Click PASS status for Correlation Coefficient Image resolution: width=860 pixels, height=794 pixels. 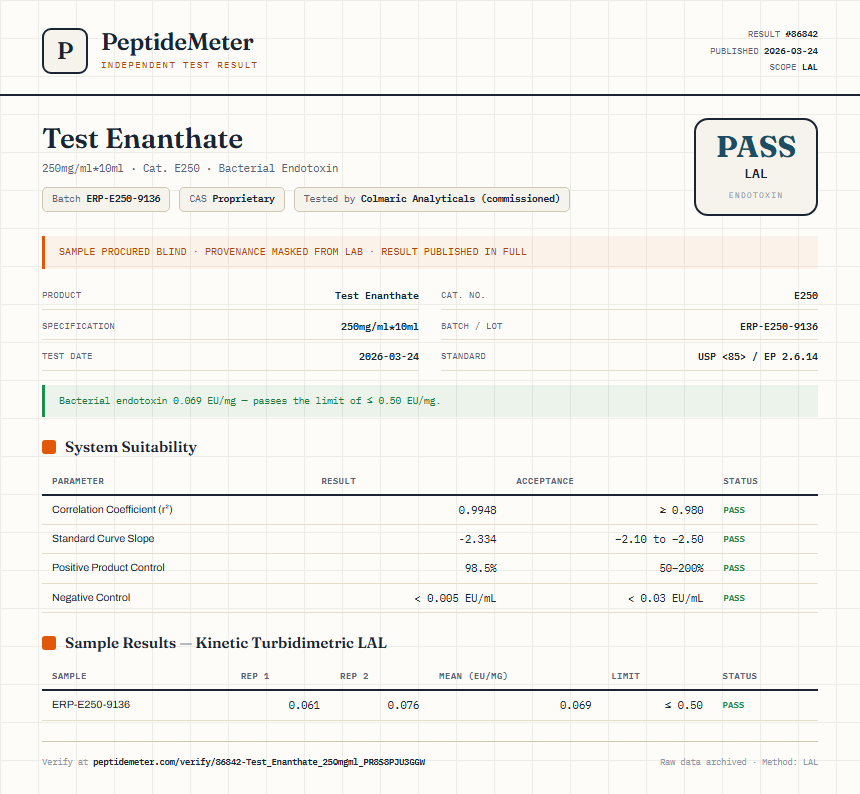(x=734, y=510)
